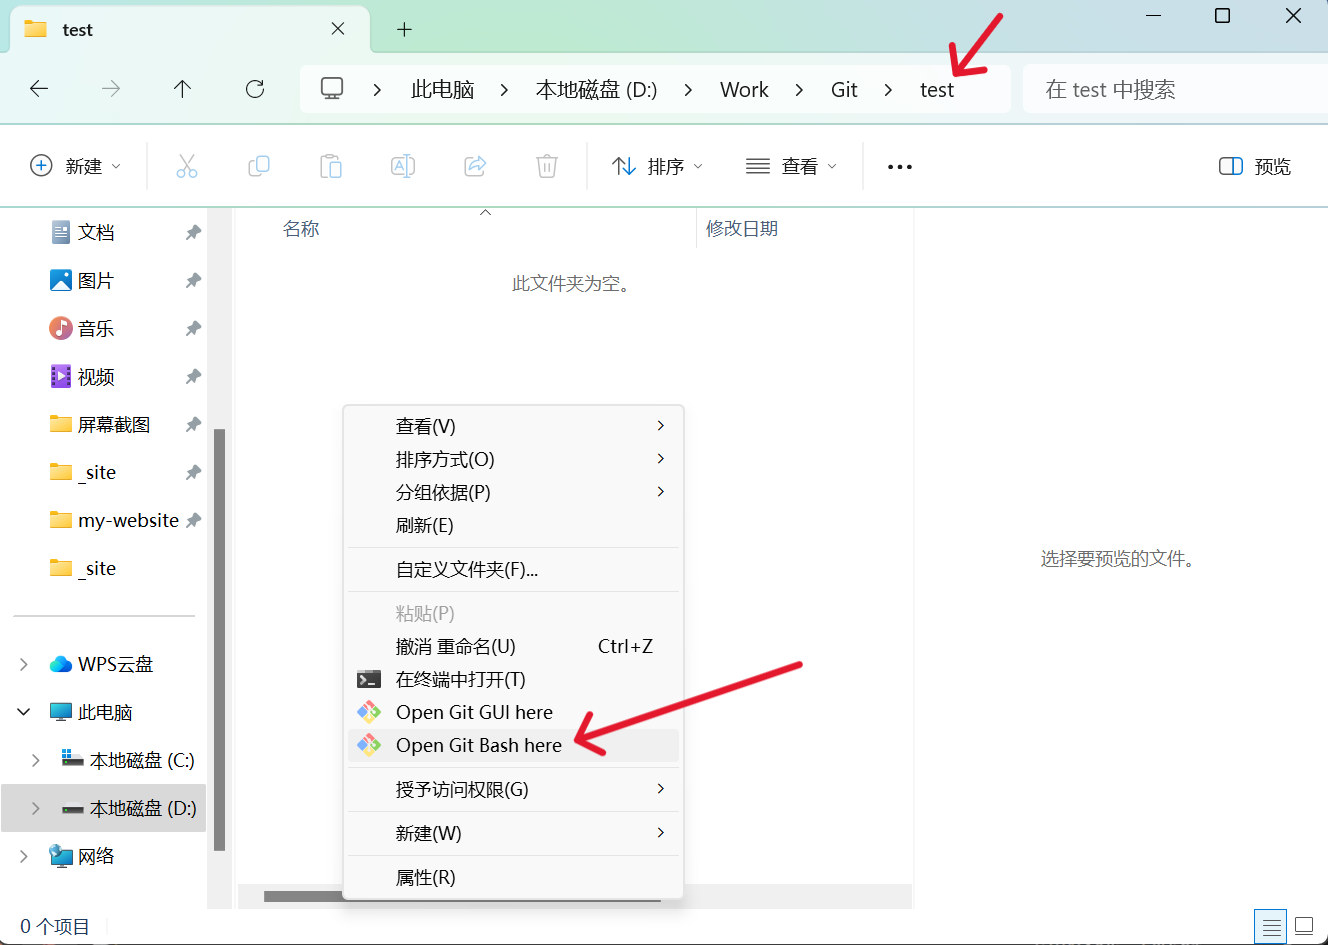This screenshot has width=1328, height=945.
Task: Click the Paste clipboard icon
Action: click(x=331, y=166)
